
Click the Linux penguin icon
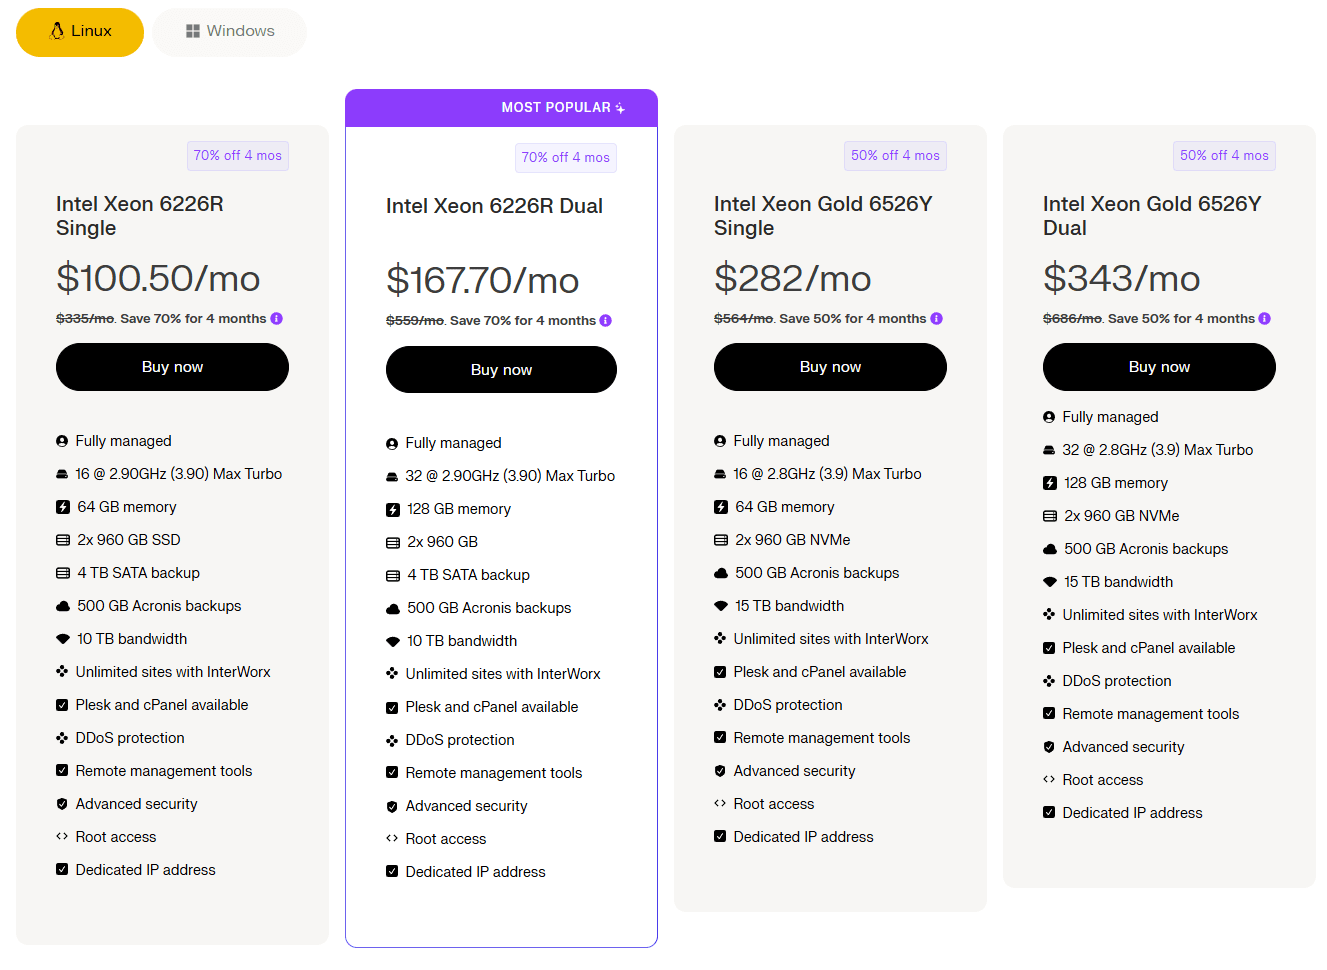[x=57, y=31]
